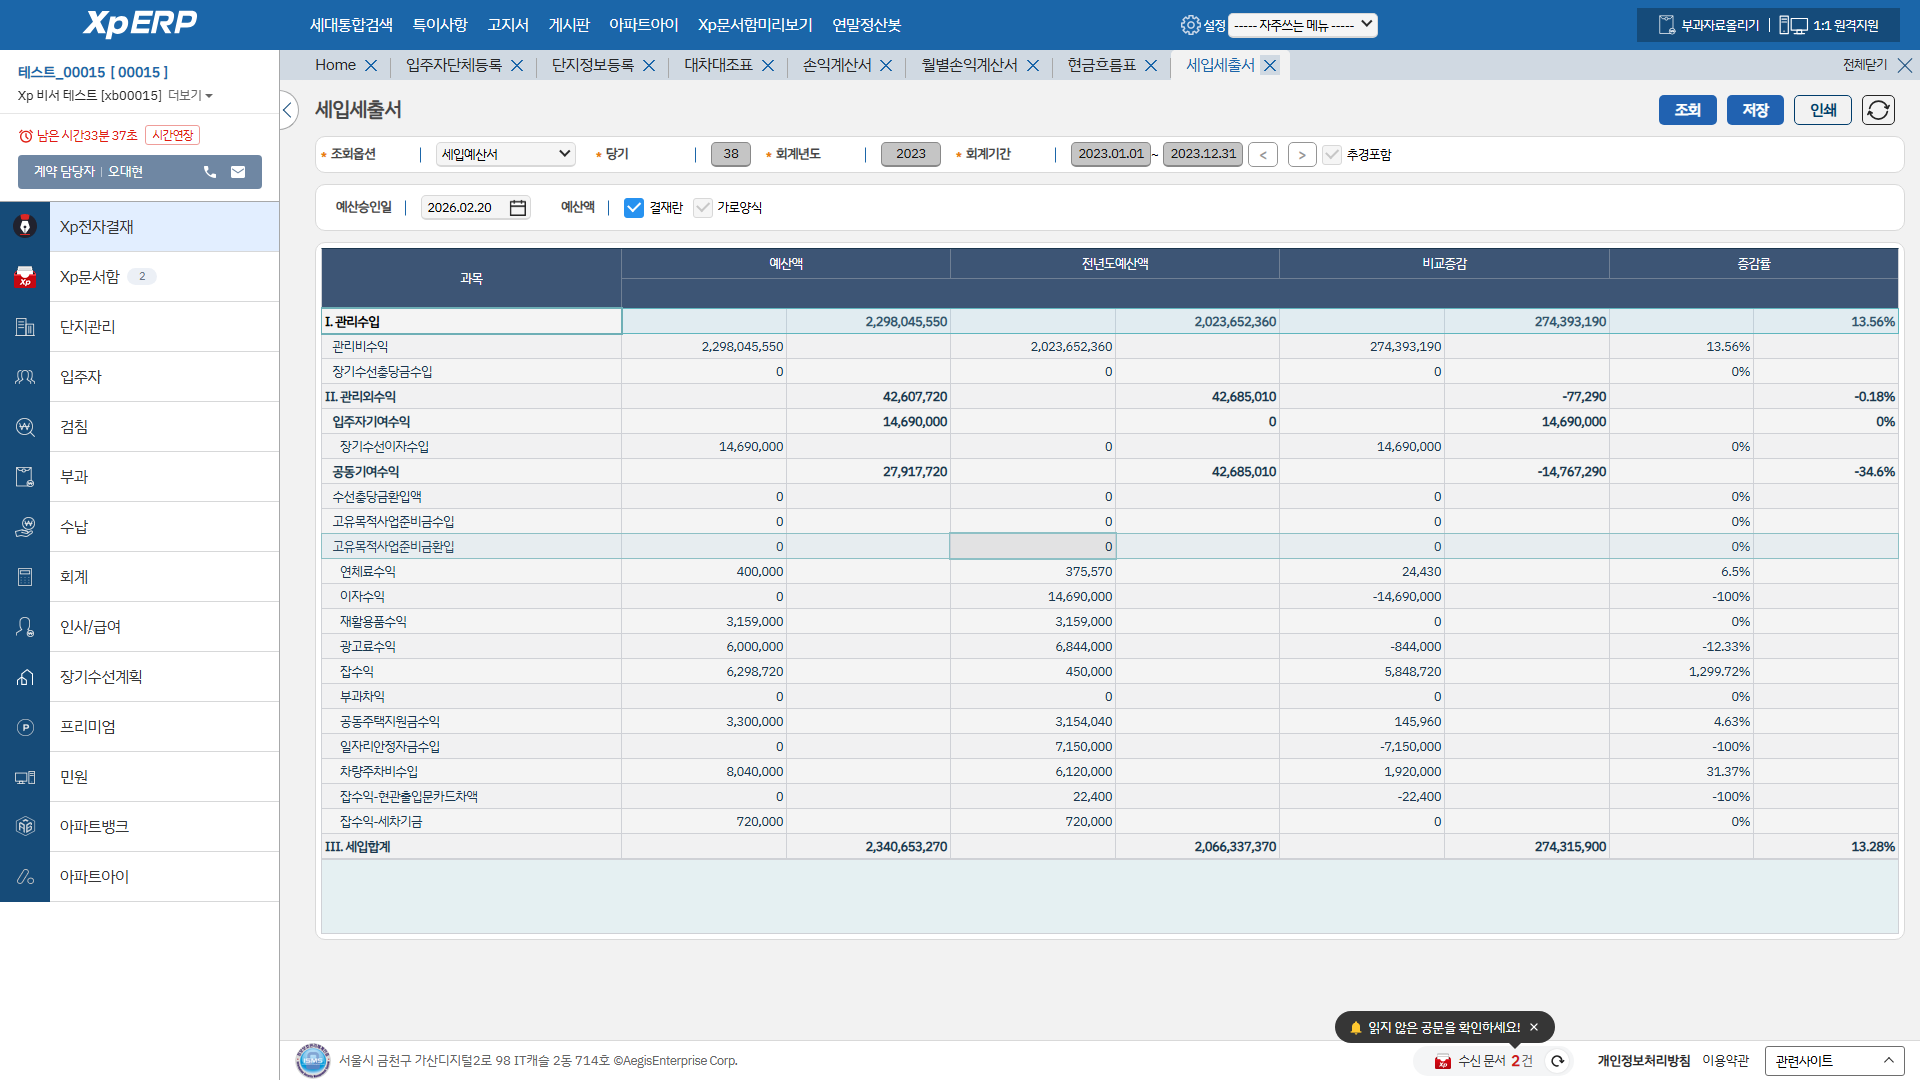The height and width of the screenshot is (1080, 1920).
Task: Open the 관련사이트 dropdown in footer
Action: click(1833, 1061)
